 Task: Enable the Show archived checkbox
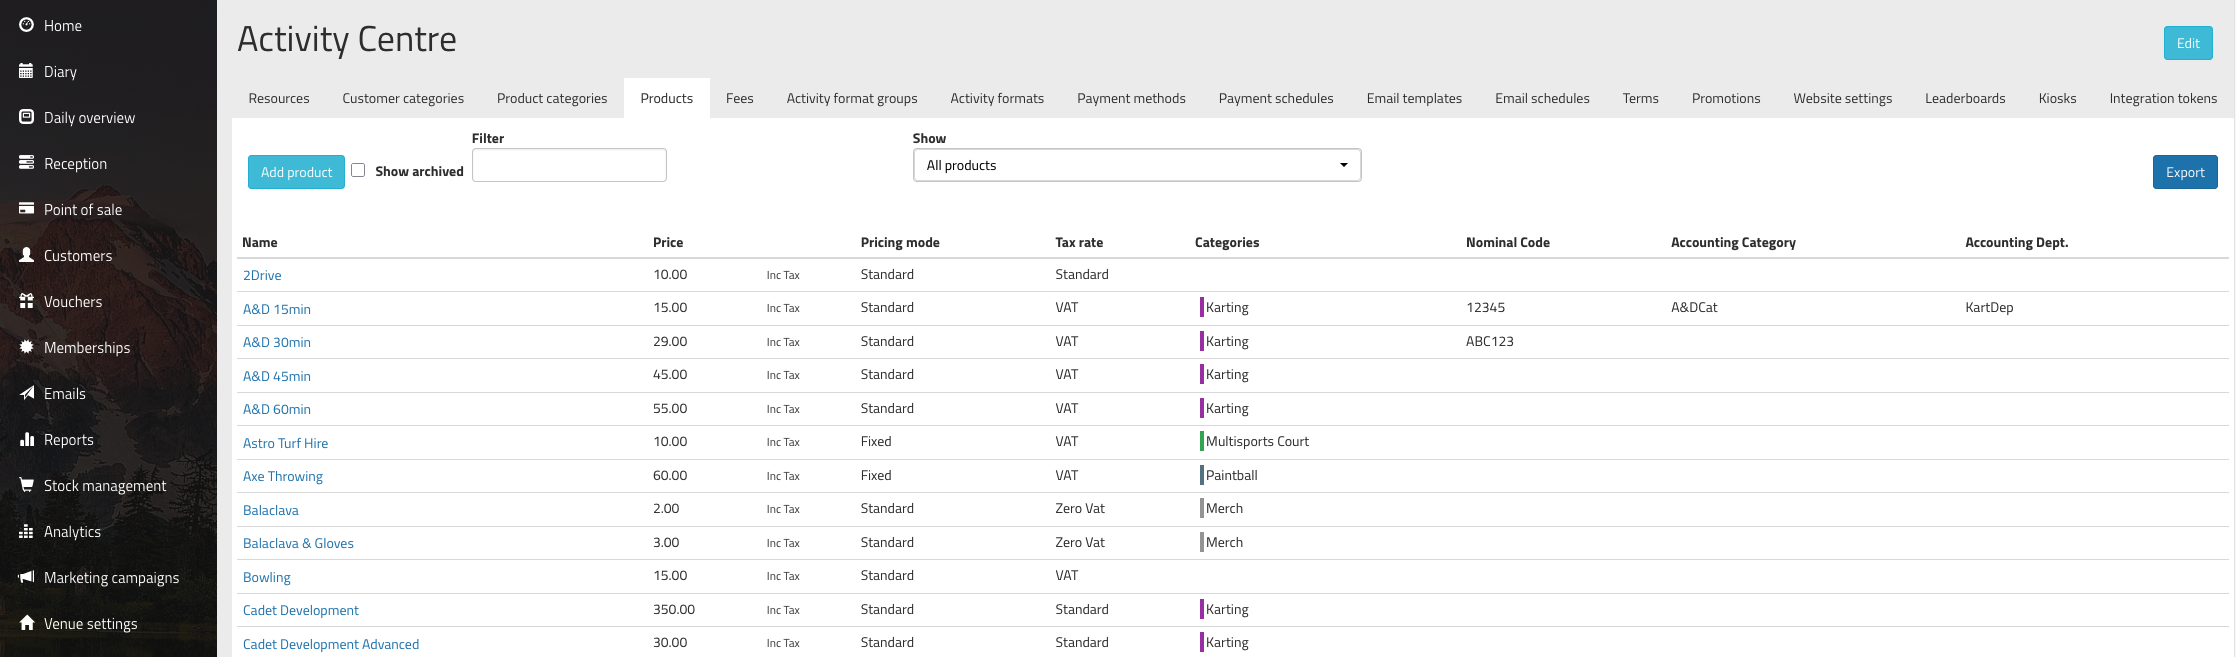click(x=358, y=170)
